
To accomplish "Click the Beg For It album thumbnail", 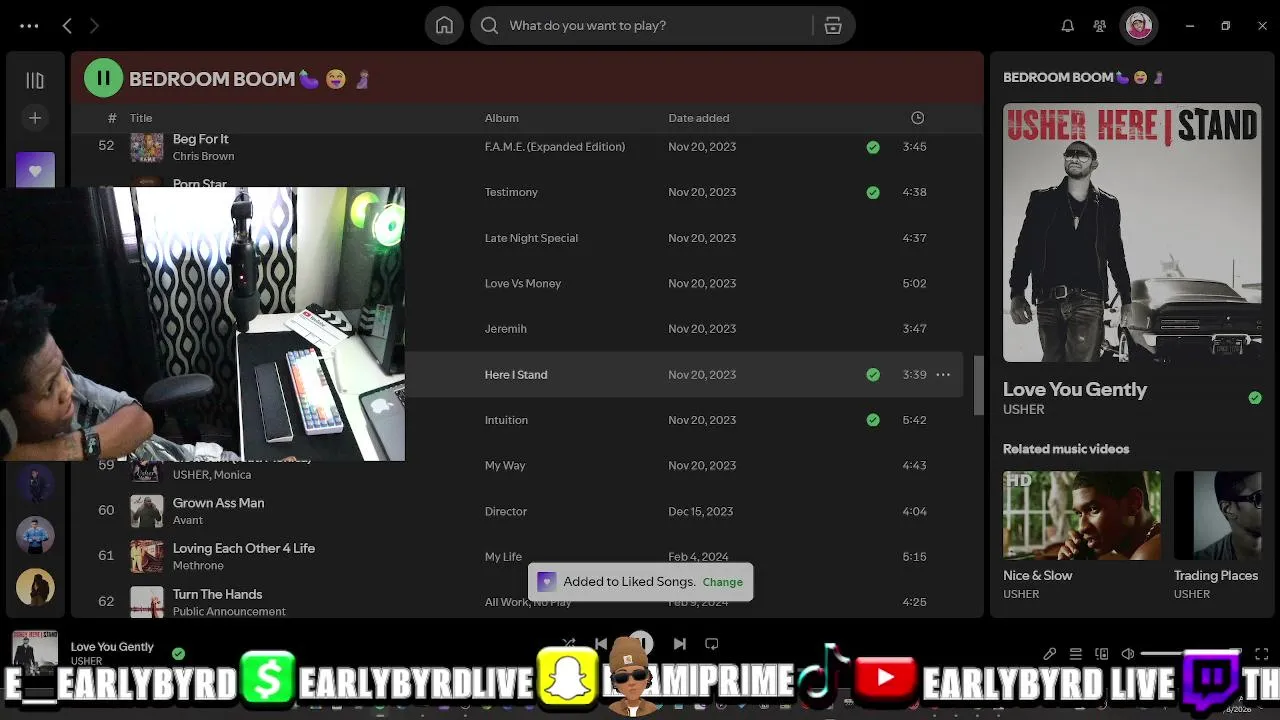I will pyautogui.click(x=147, y=147).
